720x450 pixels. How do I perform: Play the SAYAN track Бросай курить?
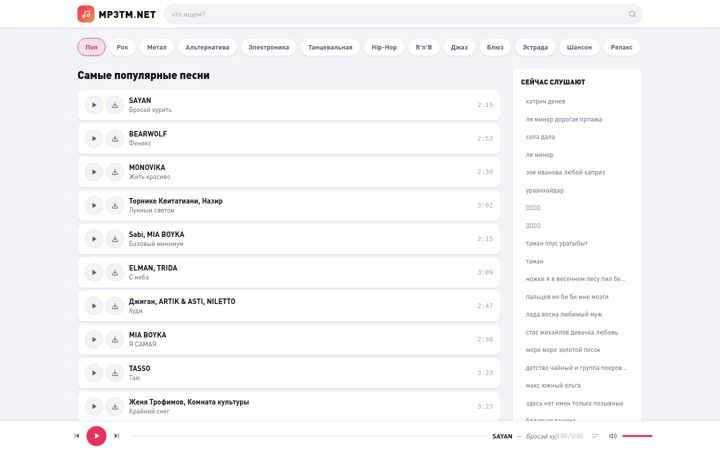[94, 105]
